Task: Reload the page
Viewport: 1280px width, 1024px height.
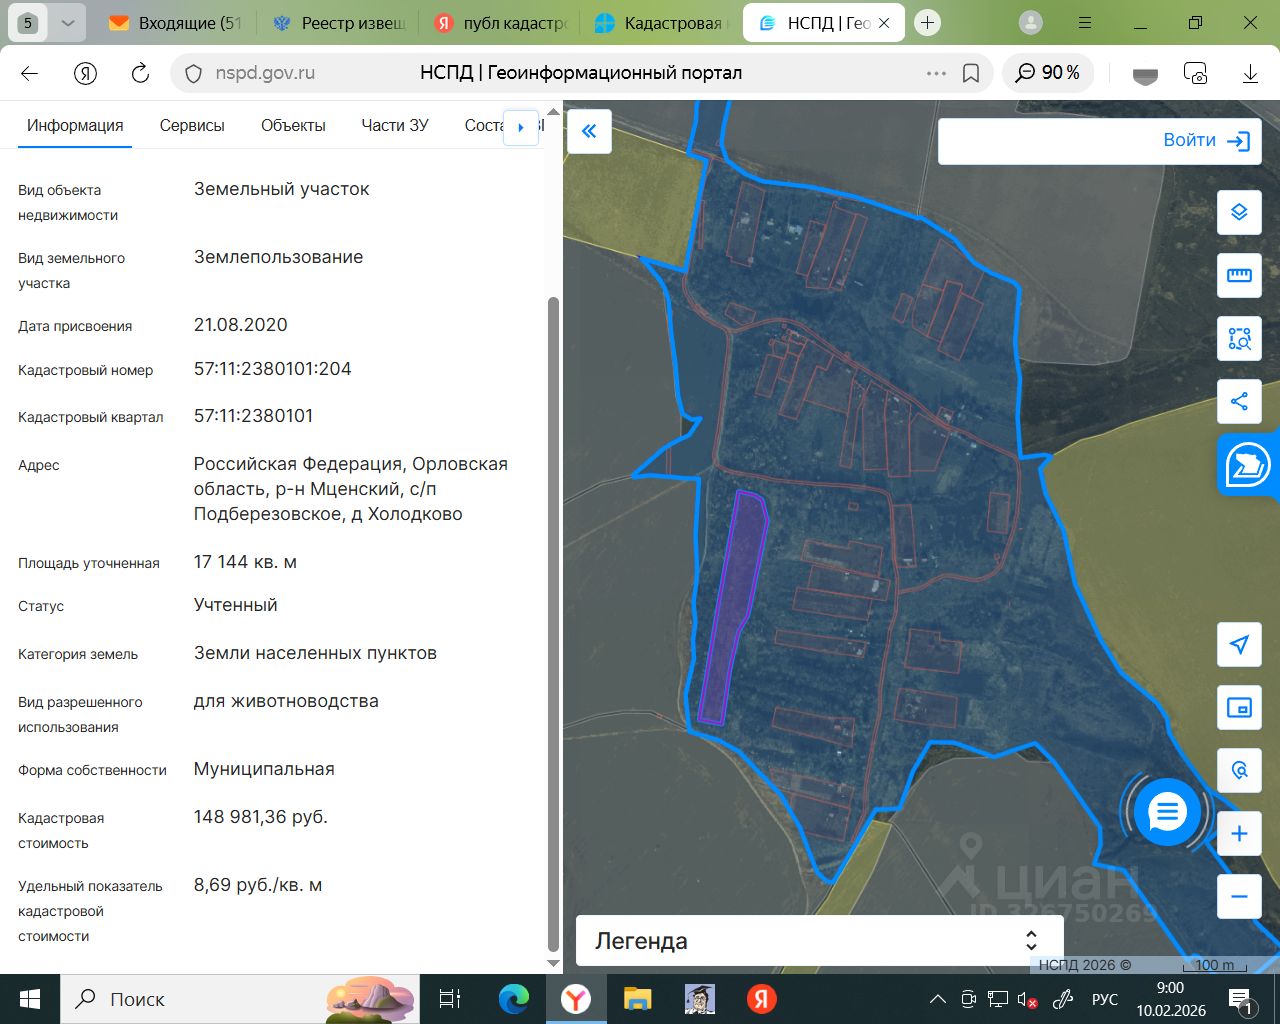Action: point(141,73)
